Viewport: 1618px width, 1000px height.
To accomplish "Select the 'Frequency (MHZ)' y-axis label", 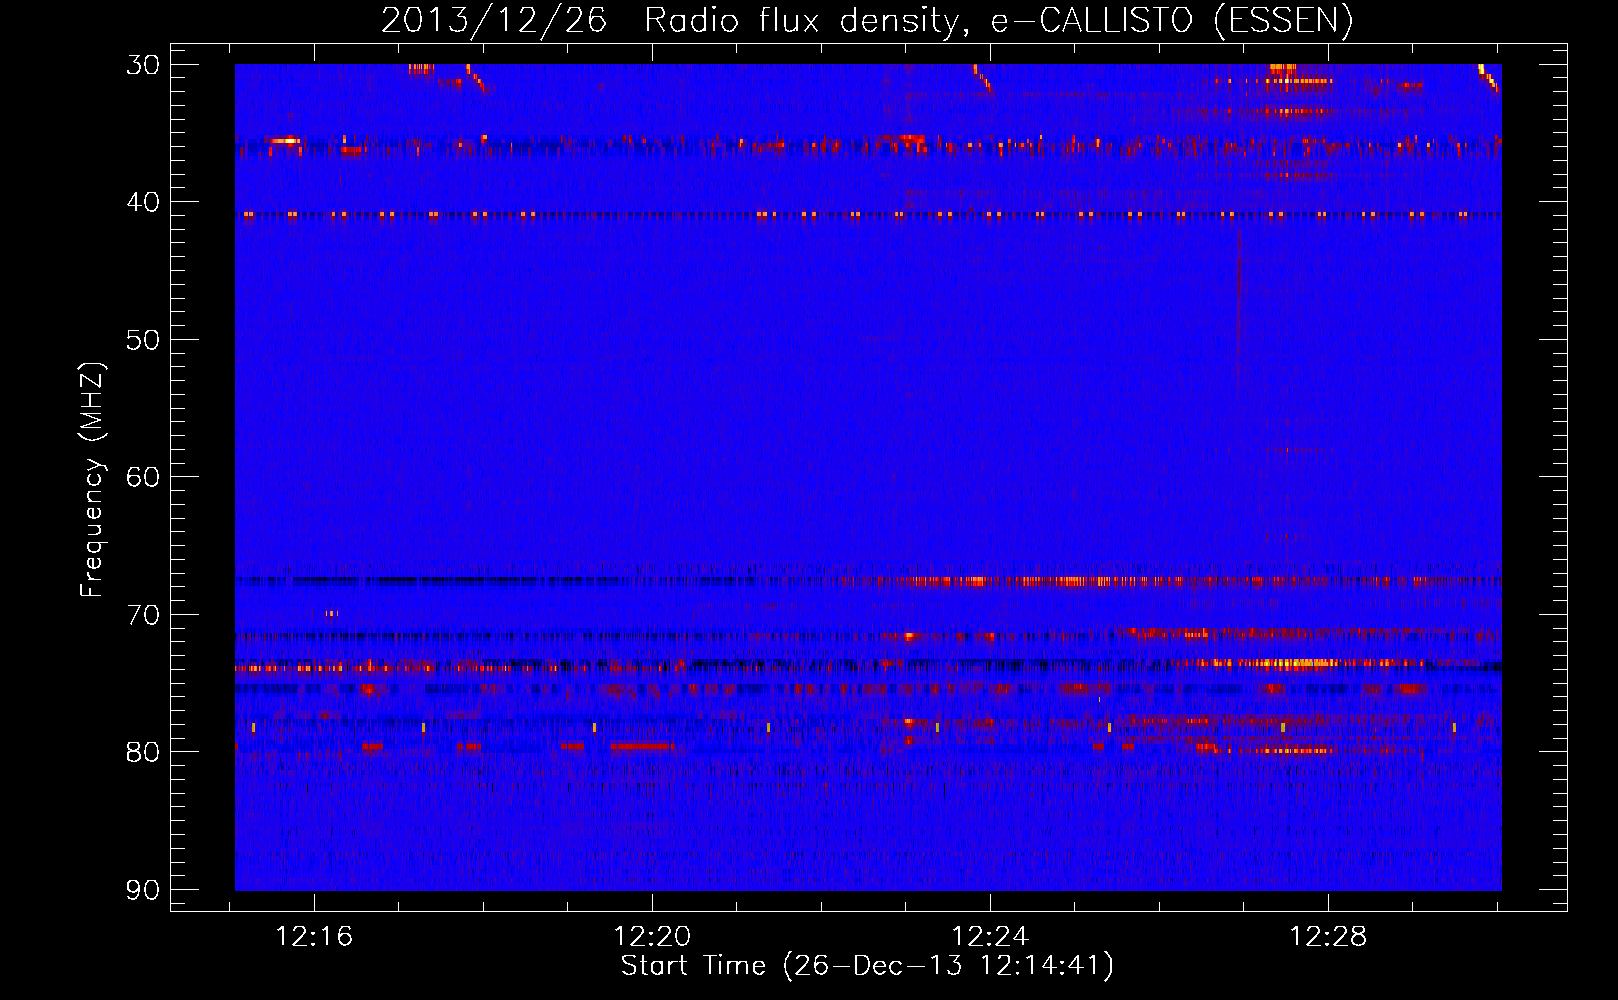I will 91,480.
